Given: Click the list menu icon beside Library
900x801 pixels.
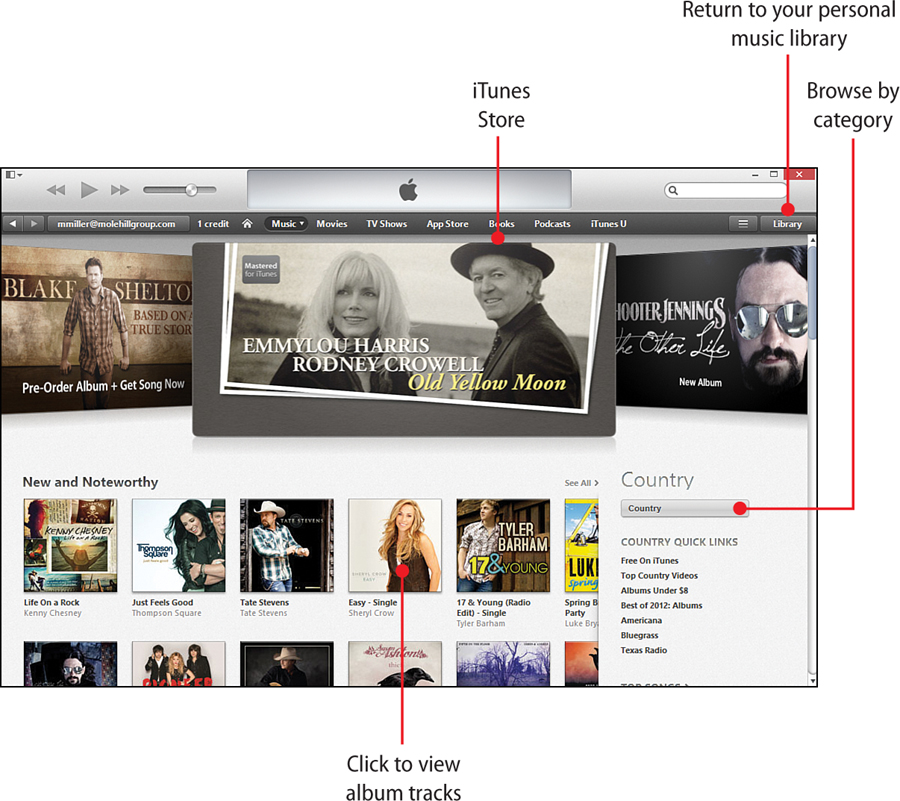Looking at the screenshot, I should point(743,224).
